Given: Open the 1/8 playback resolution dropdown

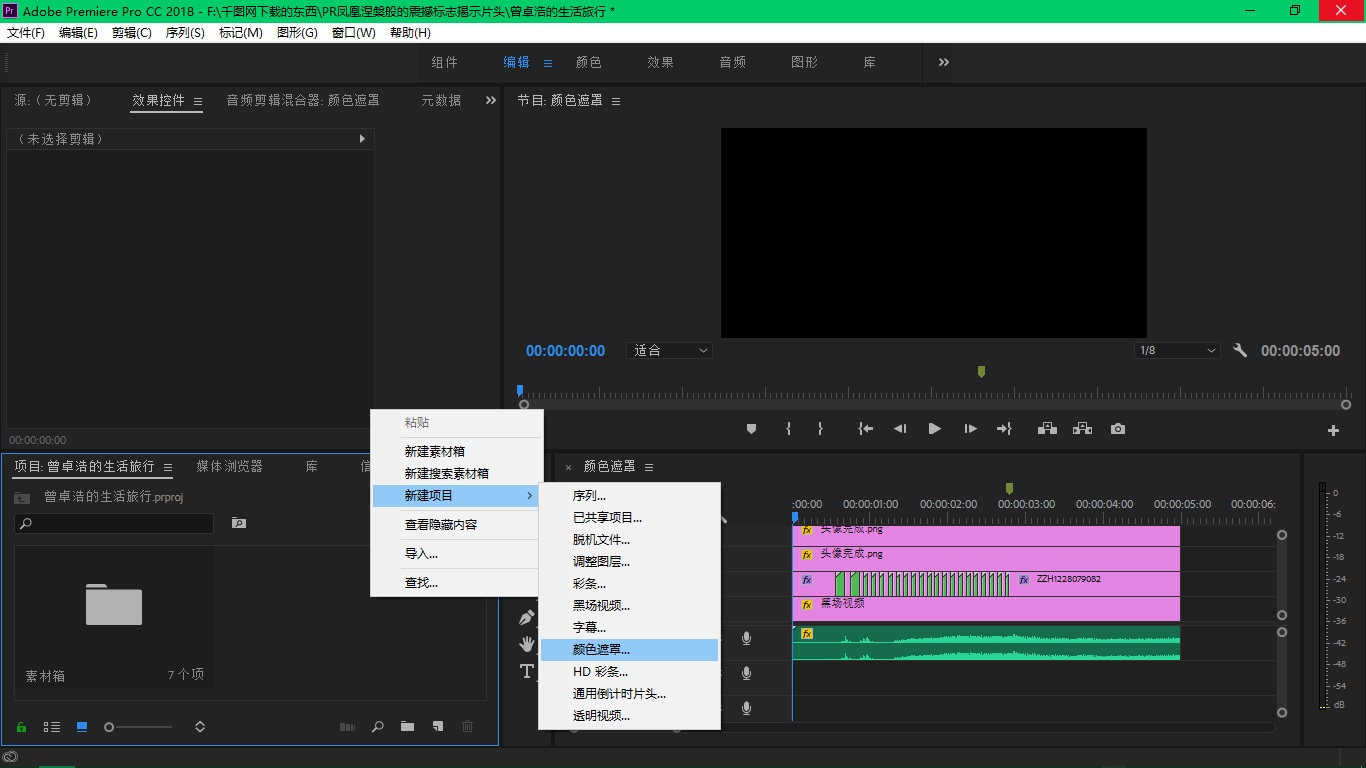Looking at the screenshot, I should coord(1176,350).
